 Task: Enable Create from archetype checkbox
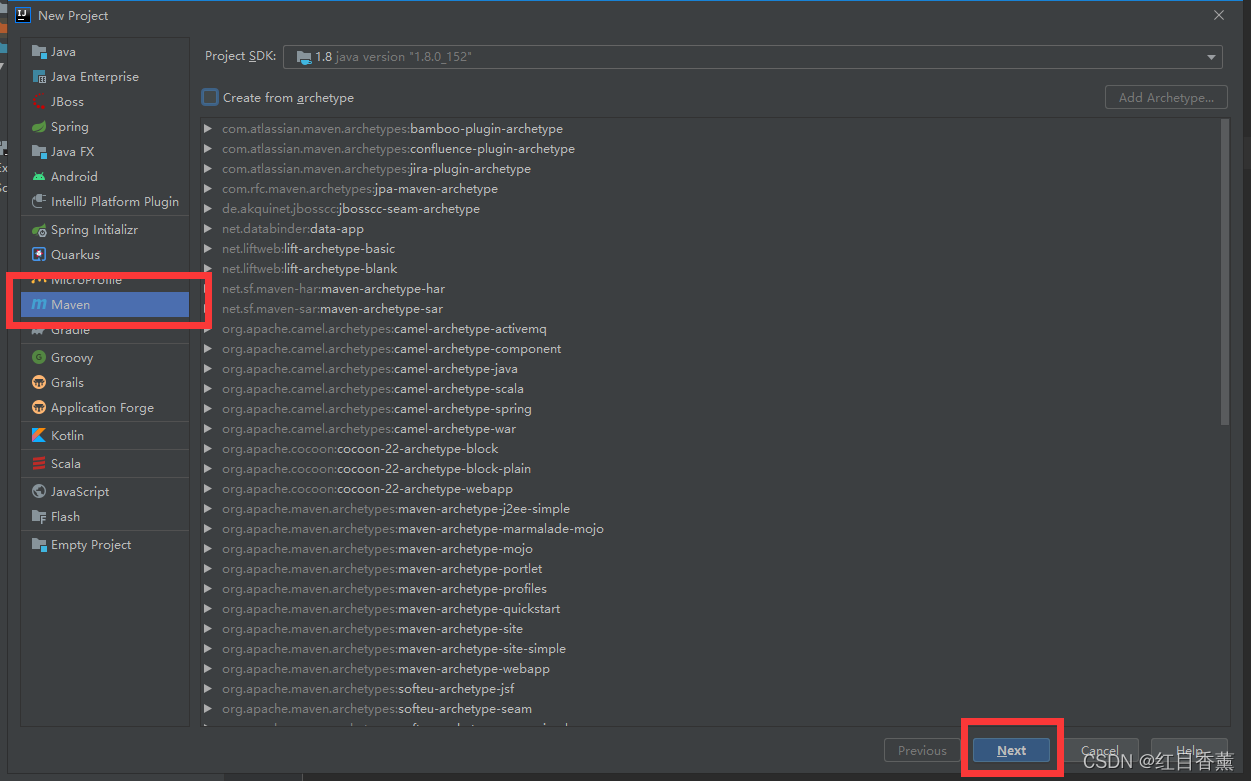click(x=210, y=97)
